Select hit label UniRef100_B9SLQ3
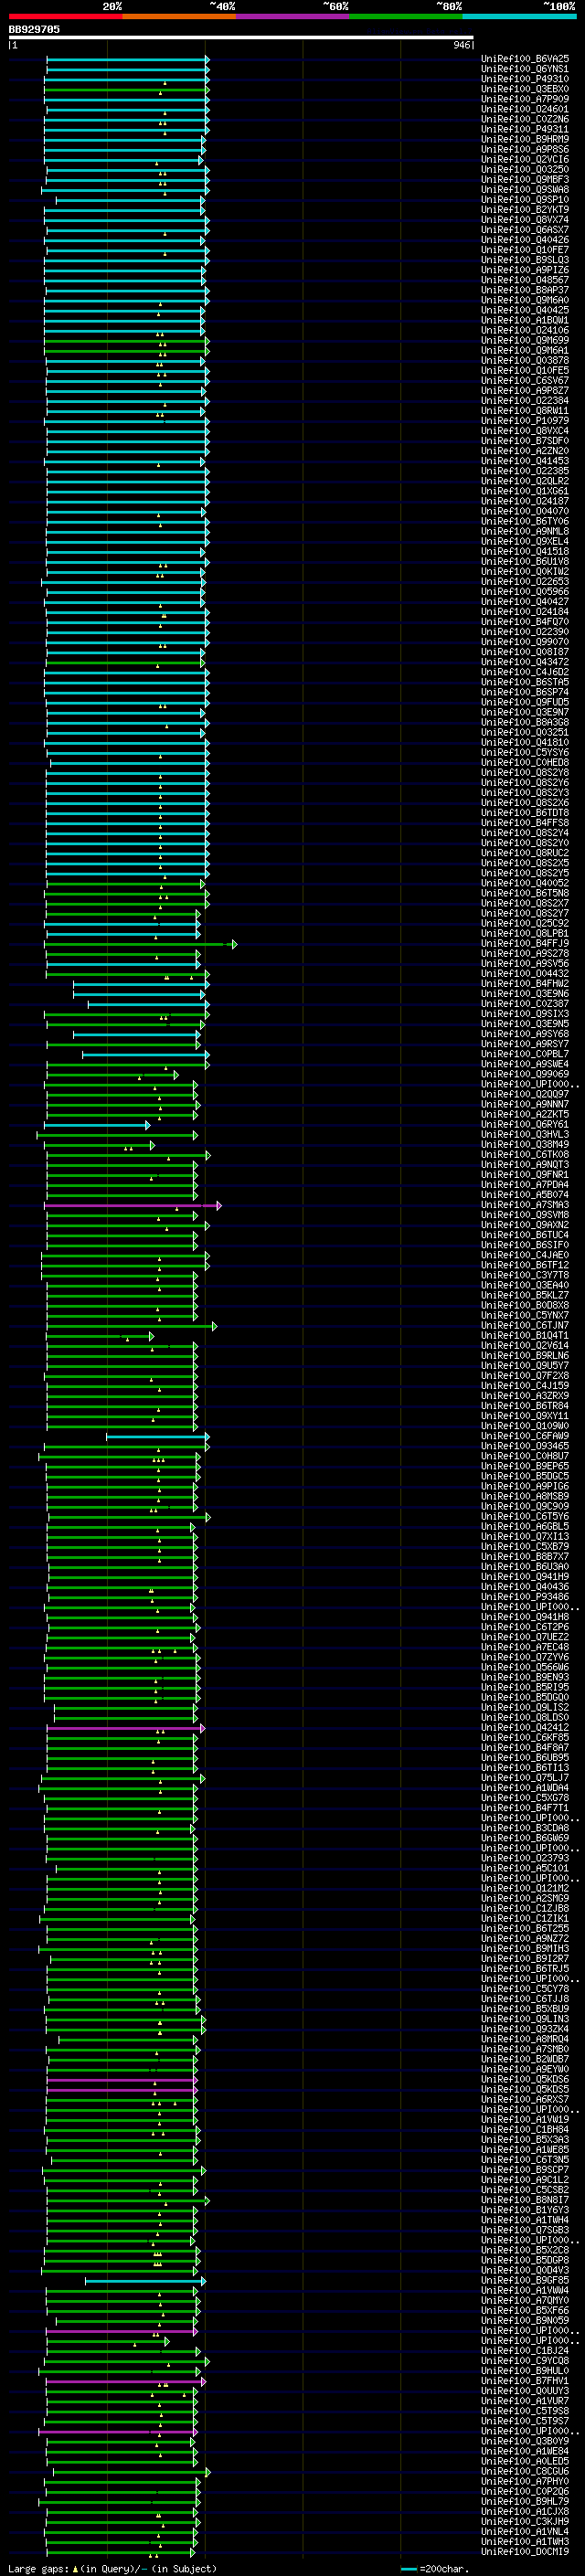585x2576 pixels. (525, 260)
